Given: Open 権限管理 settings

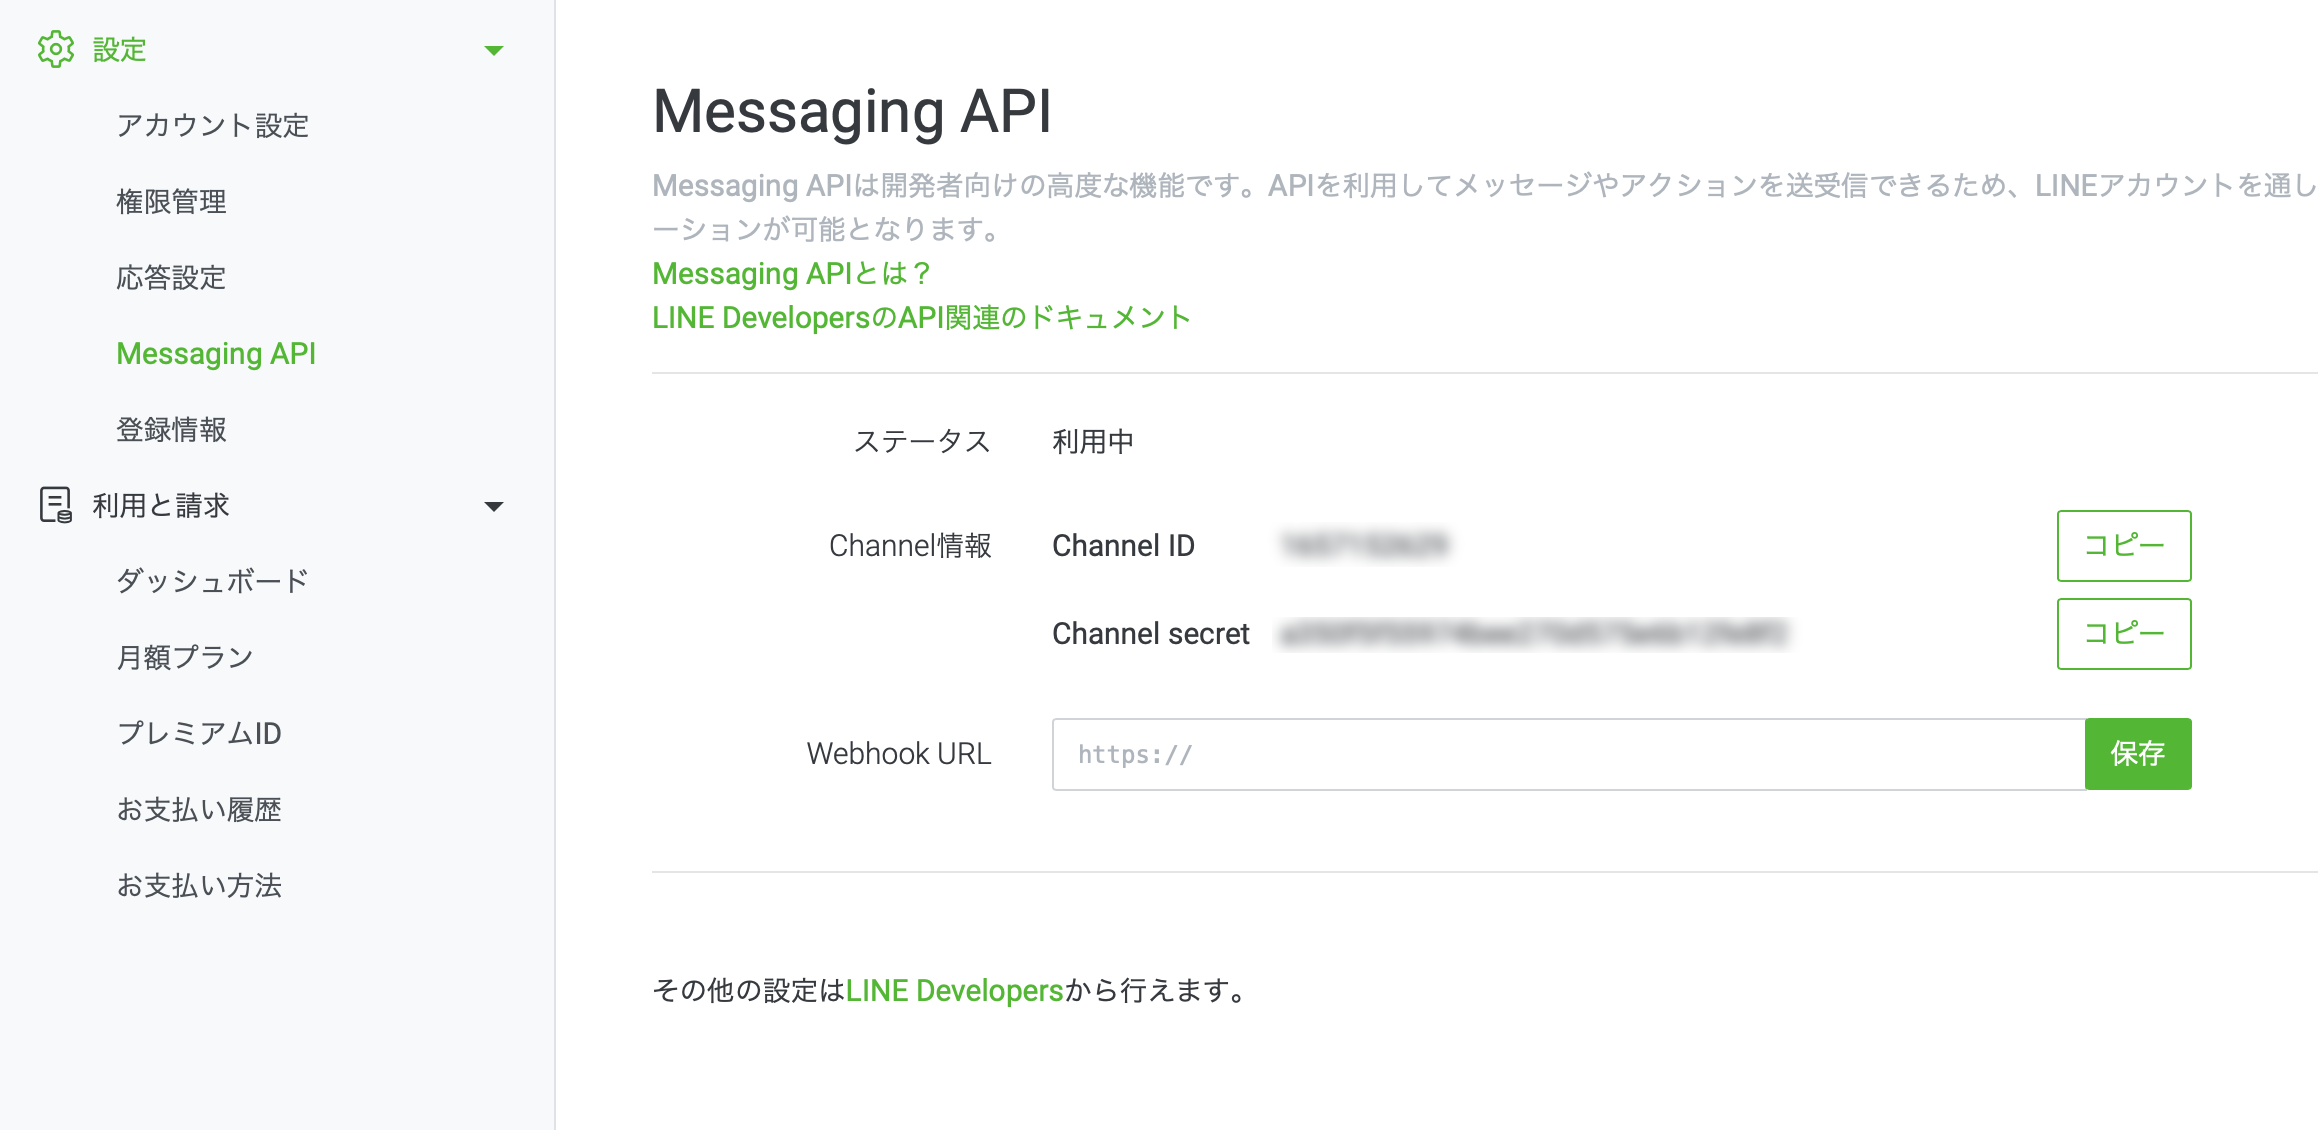Looking at the screenshot, I should click(172, 201).
